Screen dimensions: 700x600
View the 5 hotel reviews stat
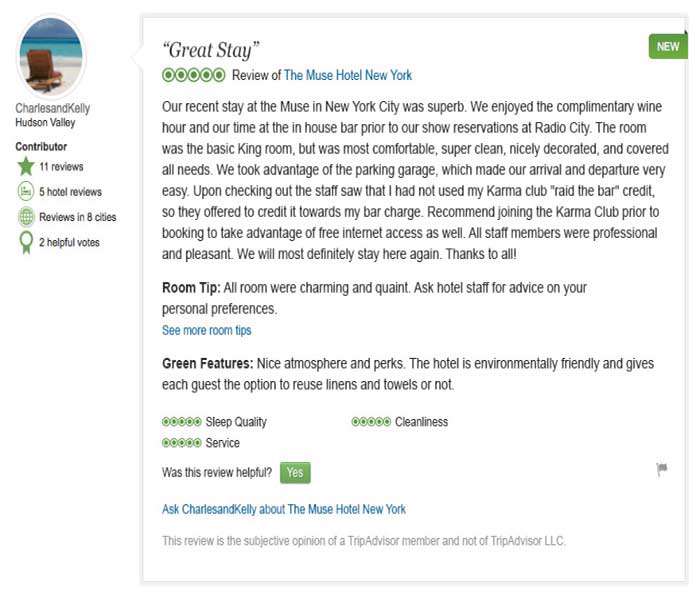(x=71, y=192)
